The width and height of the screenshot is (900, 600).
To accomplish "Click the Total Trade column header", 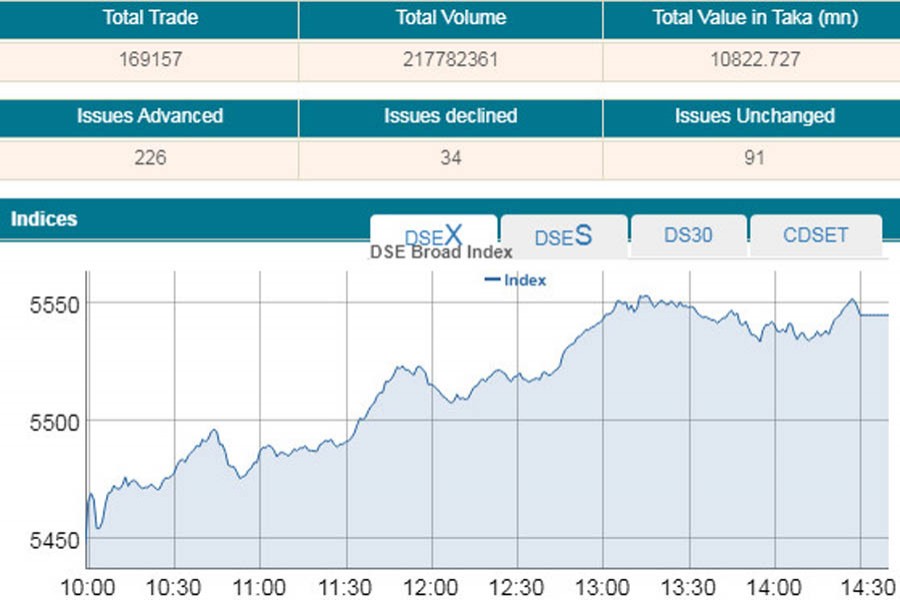I will click(149, 18).
